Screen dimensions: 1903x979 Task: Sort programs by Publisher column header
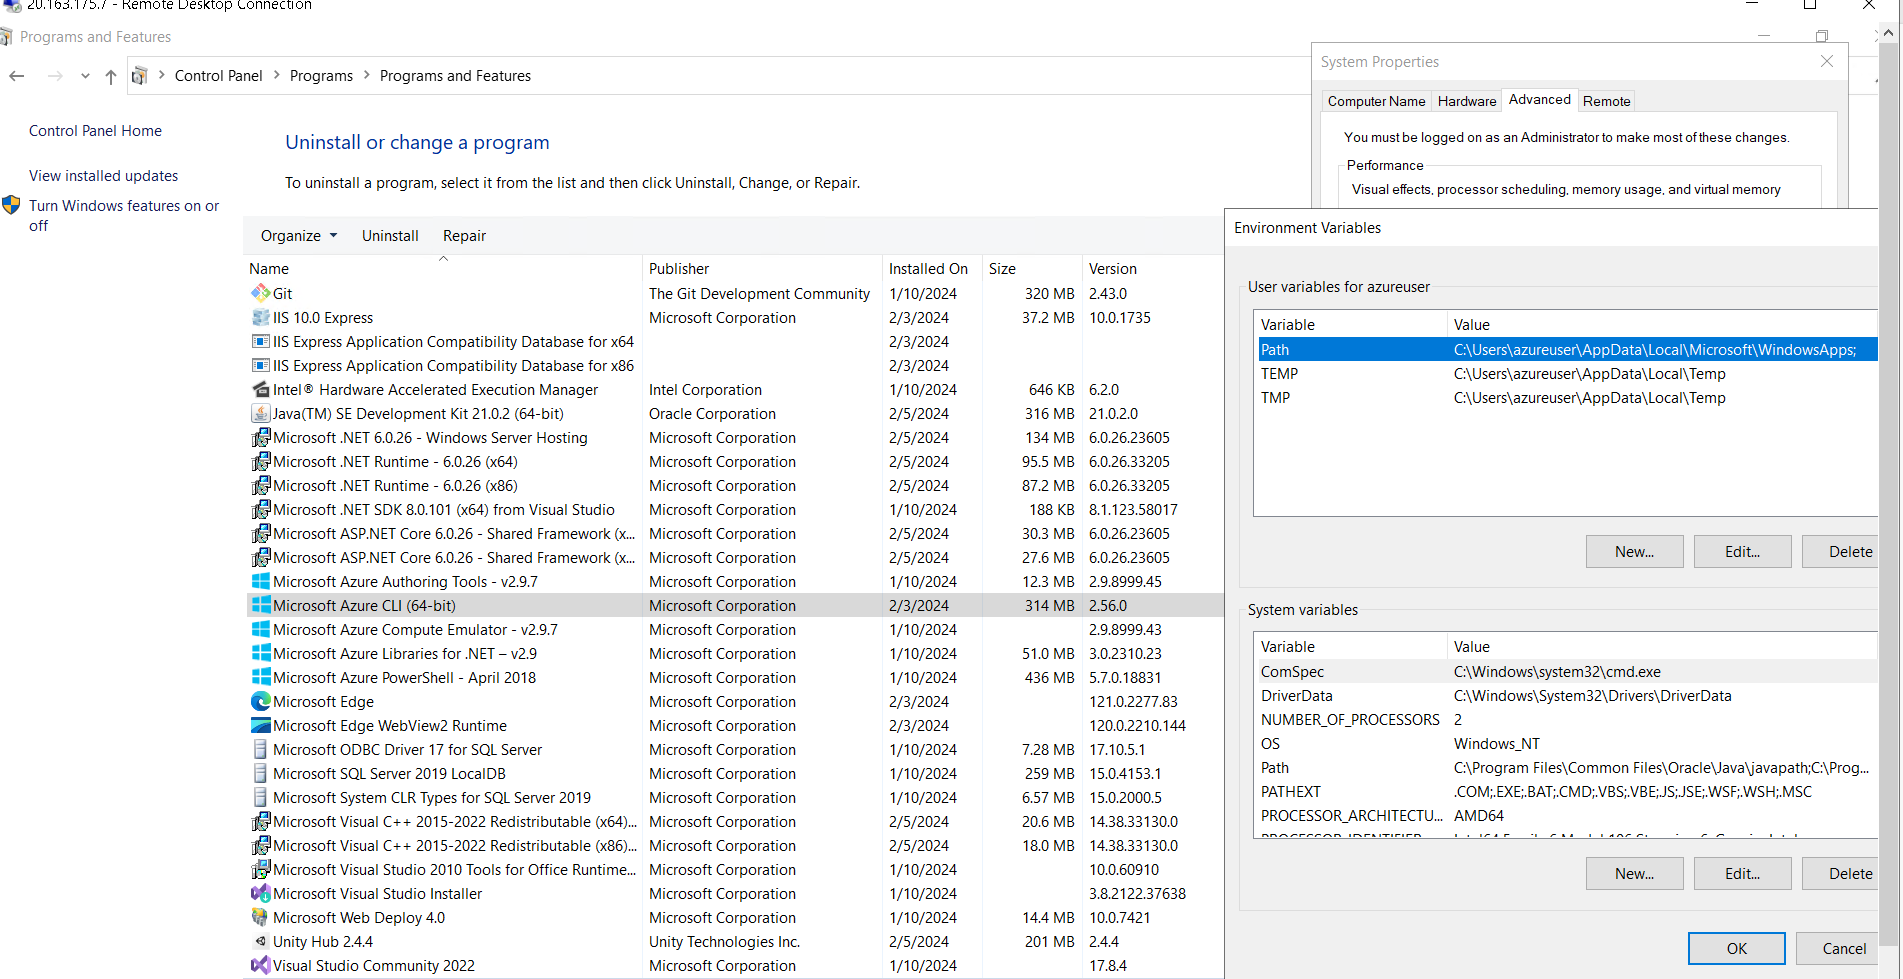(762, 268)
